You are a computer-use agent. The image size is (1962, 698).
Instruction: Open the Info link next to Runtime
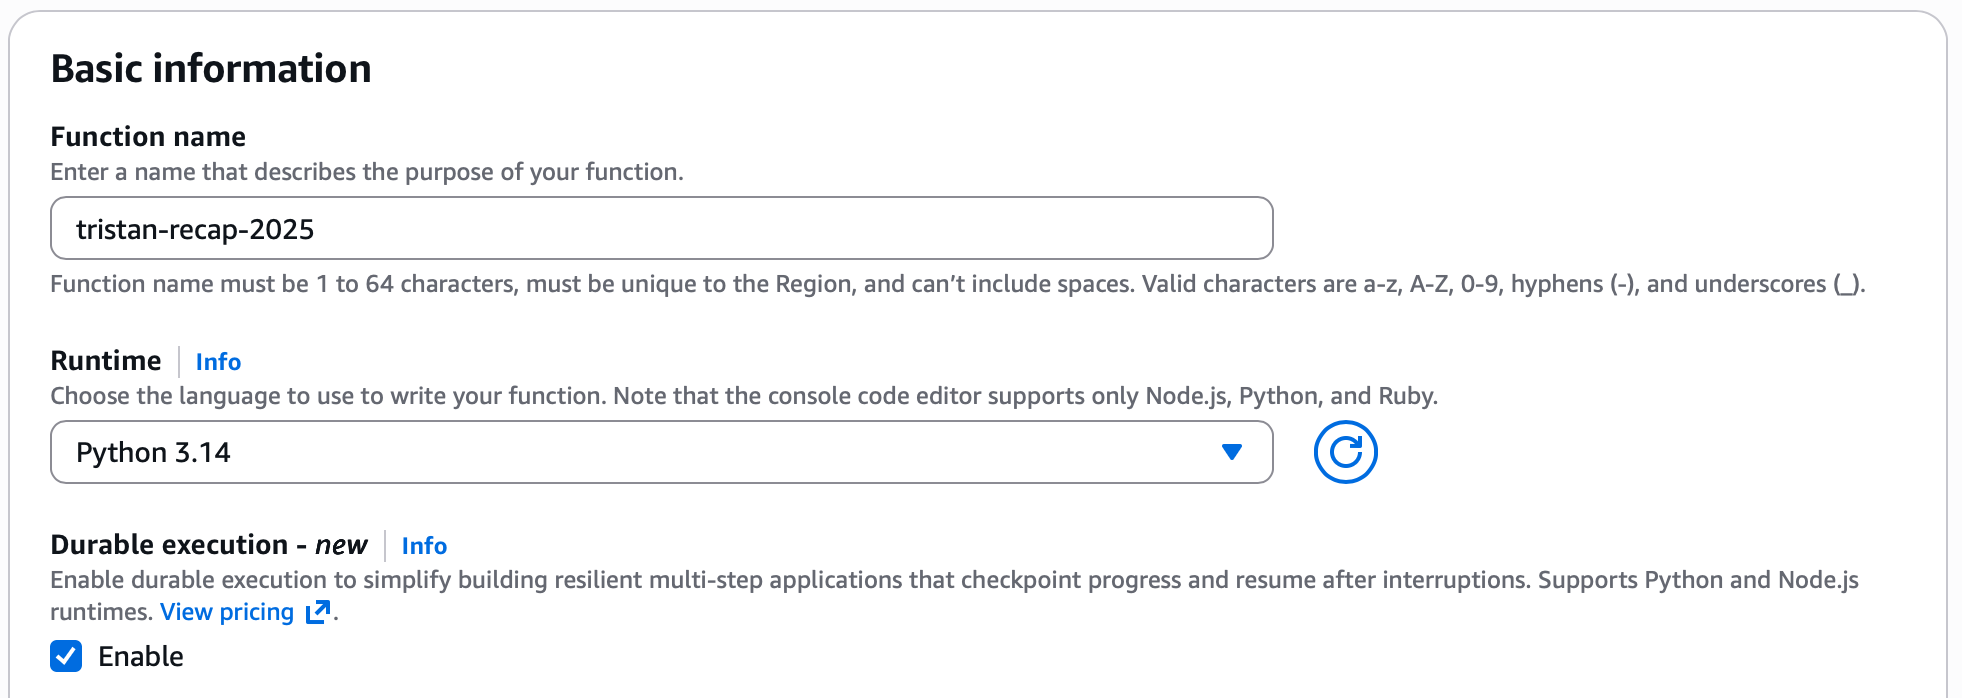218,361
